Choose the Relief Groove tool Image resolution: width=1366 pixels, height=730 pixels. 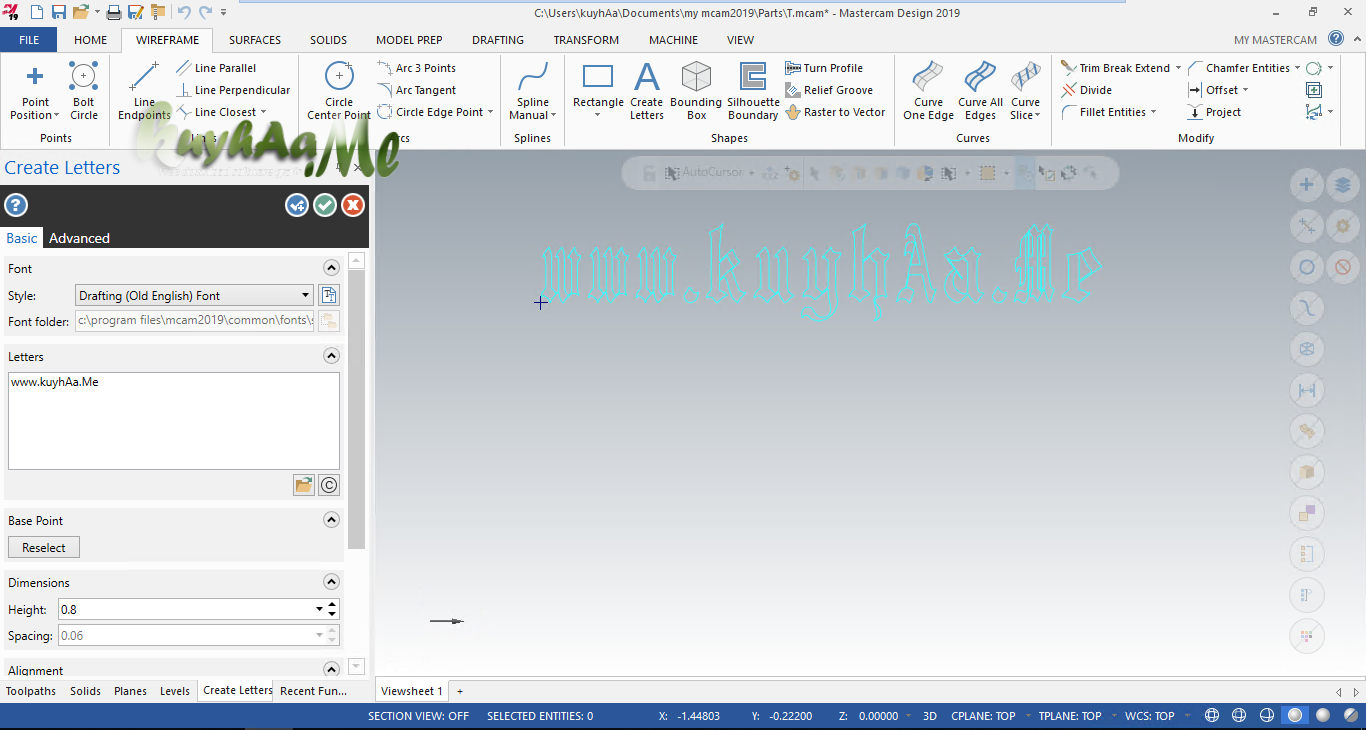tap(829, 90)
